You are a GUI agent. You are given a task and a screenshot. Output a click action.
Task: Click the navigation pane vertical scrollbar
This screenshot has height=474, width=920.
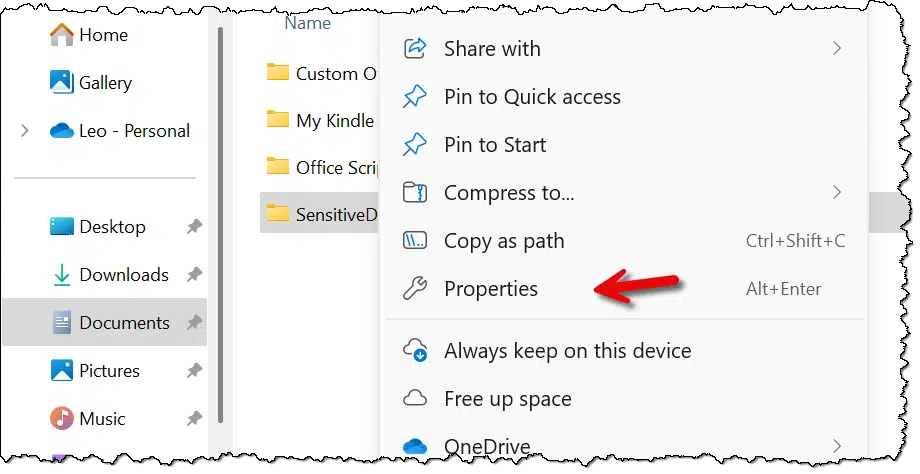click(x=221, y=225)
